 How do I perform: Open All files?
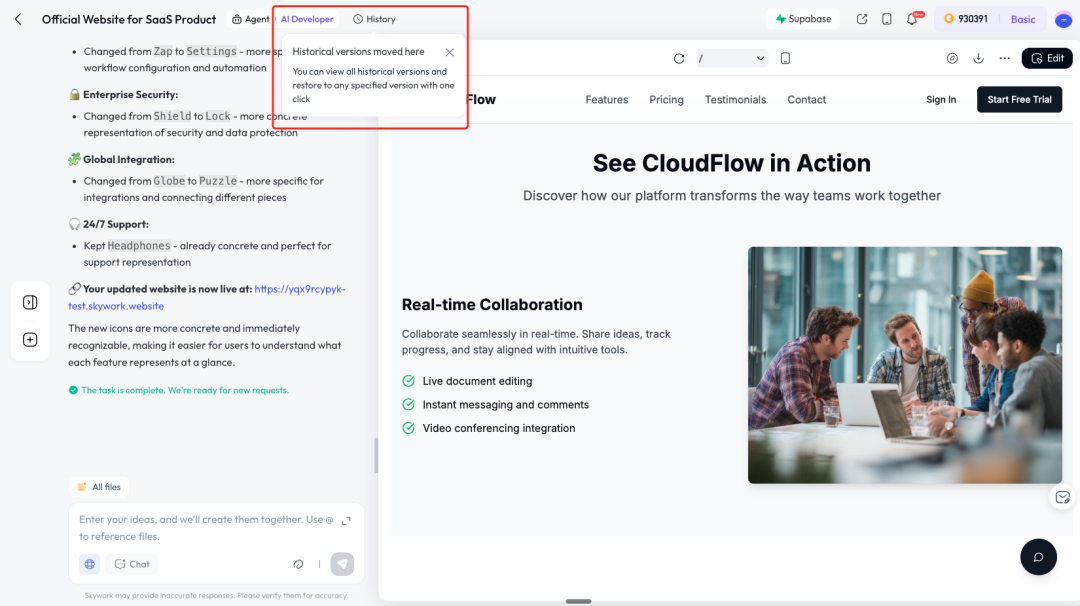click(99, 487)
